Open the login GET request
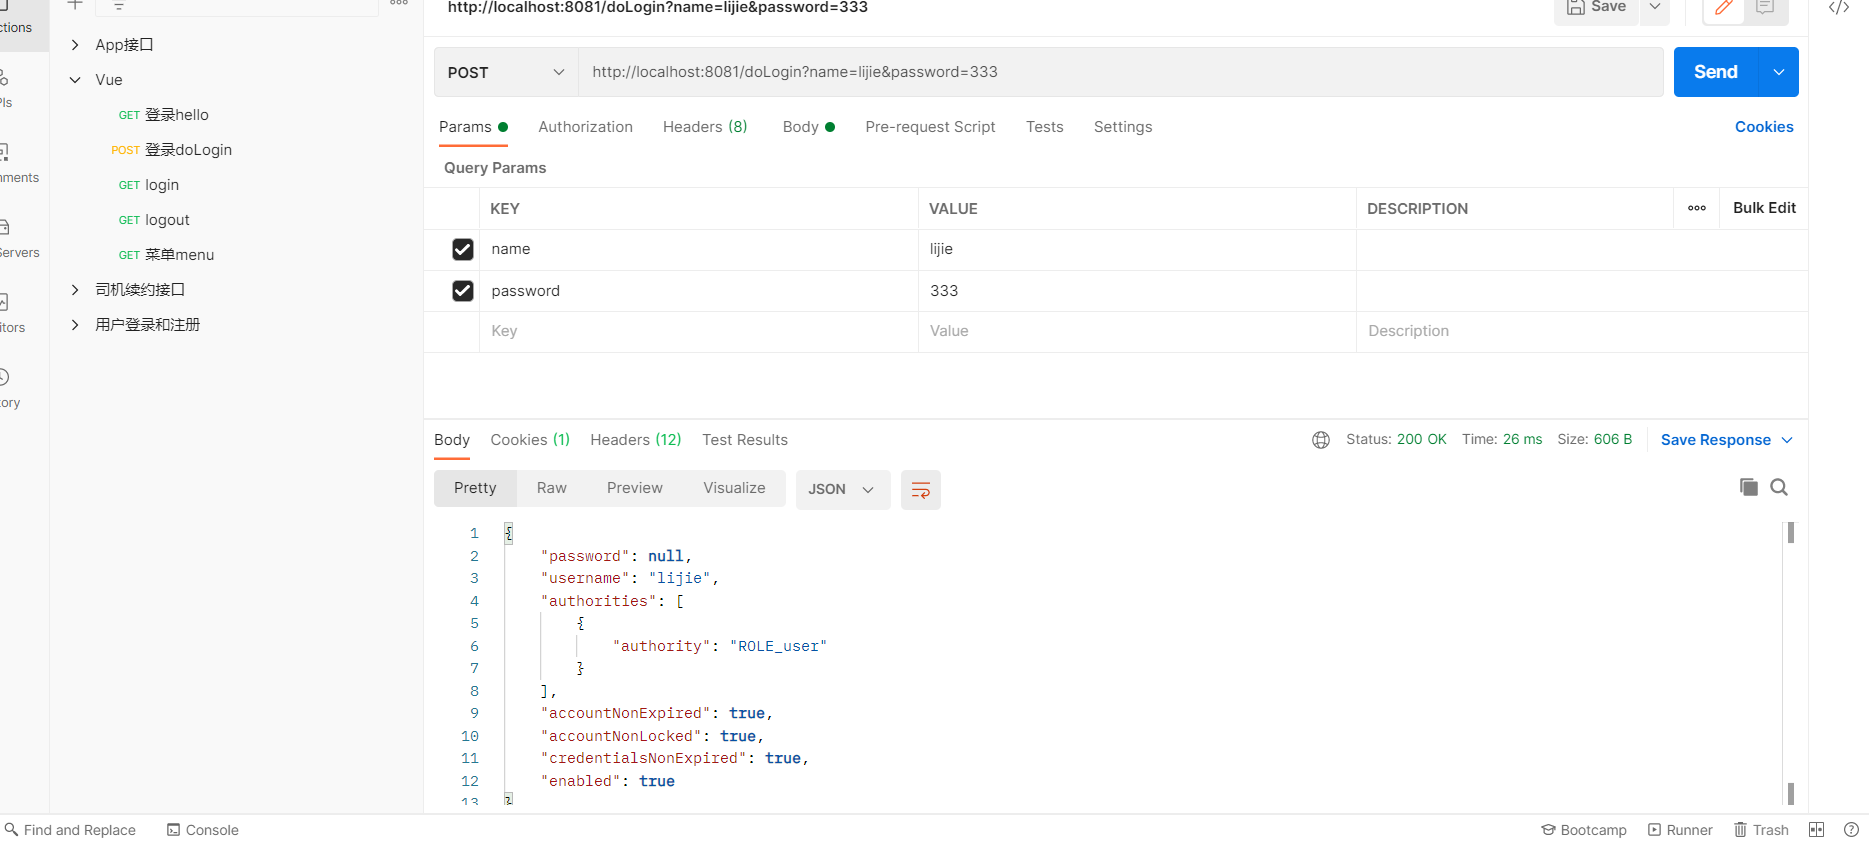Viewport: 1869px width, 842px height. [149, 185]
